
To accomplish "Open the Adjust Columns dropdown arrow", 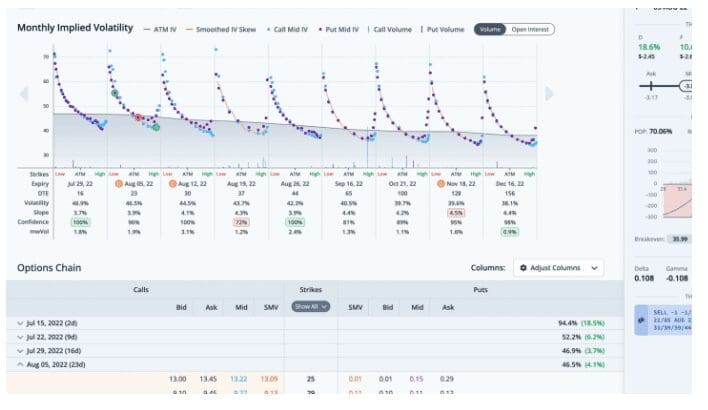I will pos(596,268).
